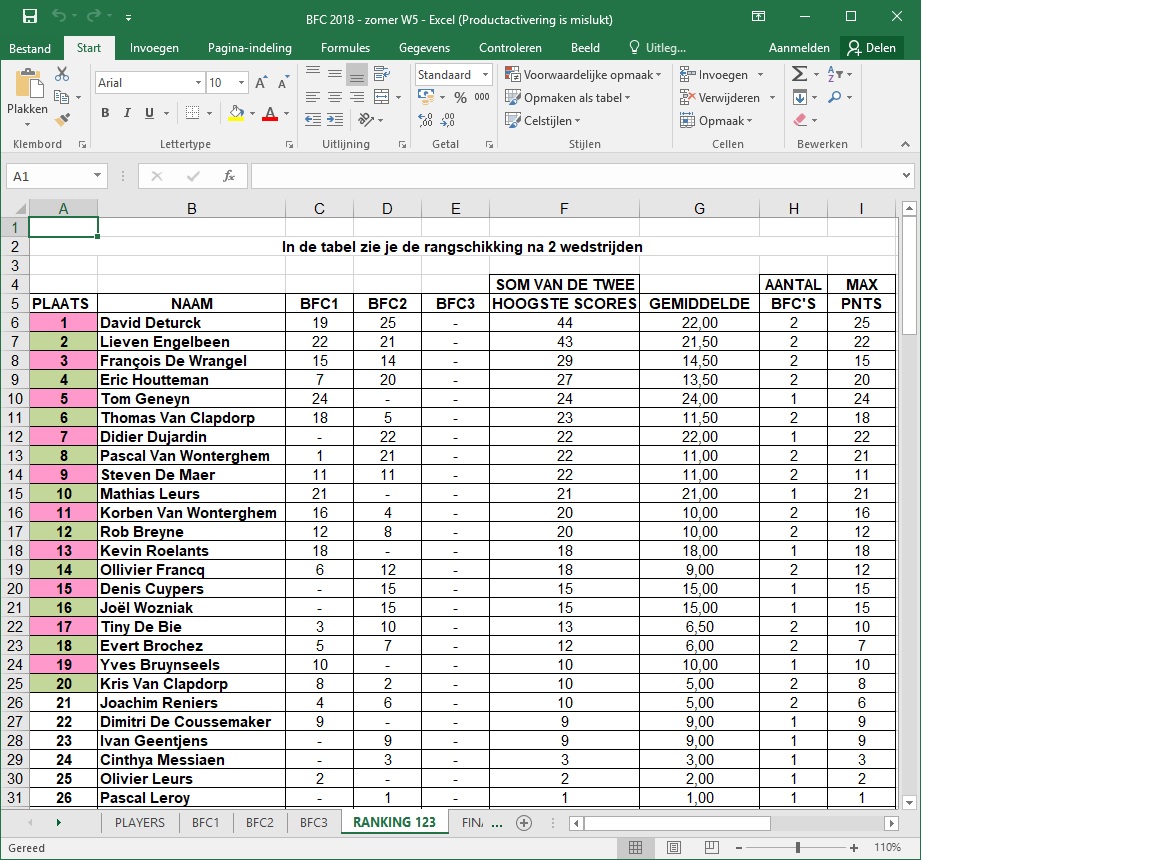The width and height of the screenshot is (1152, 860).
Task: Switch to the PLAYERS sheet tab
Action: tap(140, 822)
